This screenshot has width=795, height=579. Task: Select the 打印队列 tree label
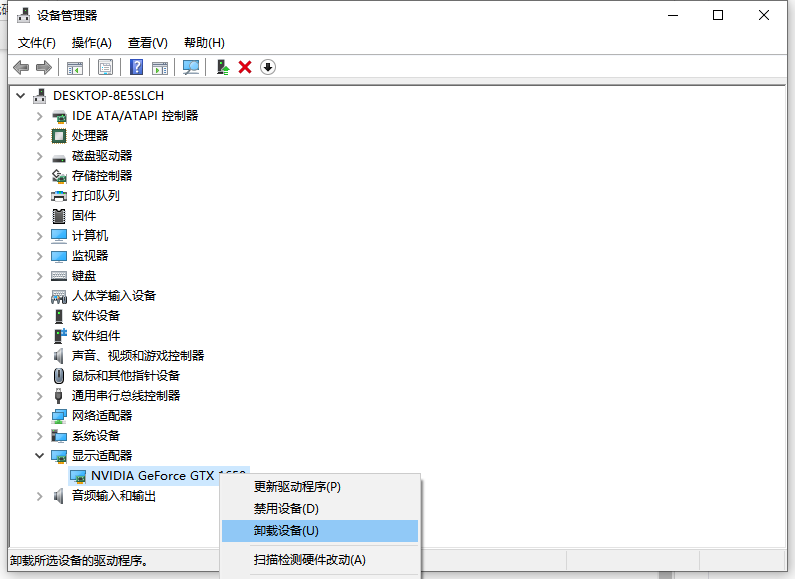[x=96, y=196]
